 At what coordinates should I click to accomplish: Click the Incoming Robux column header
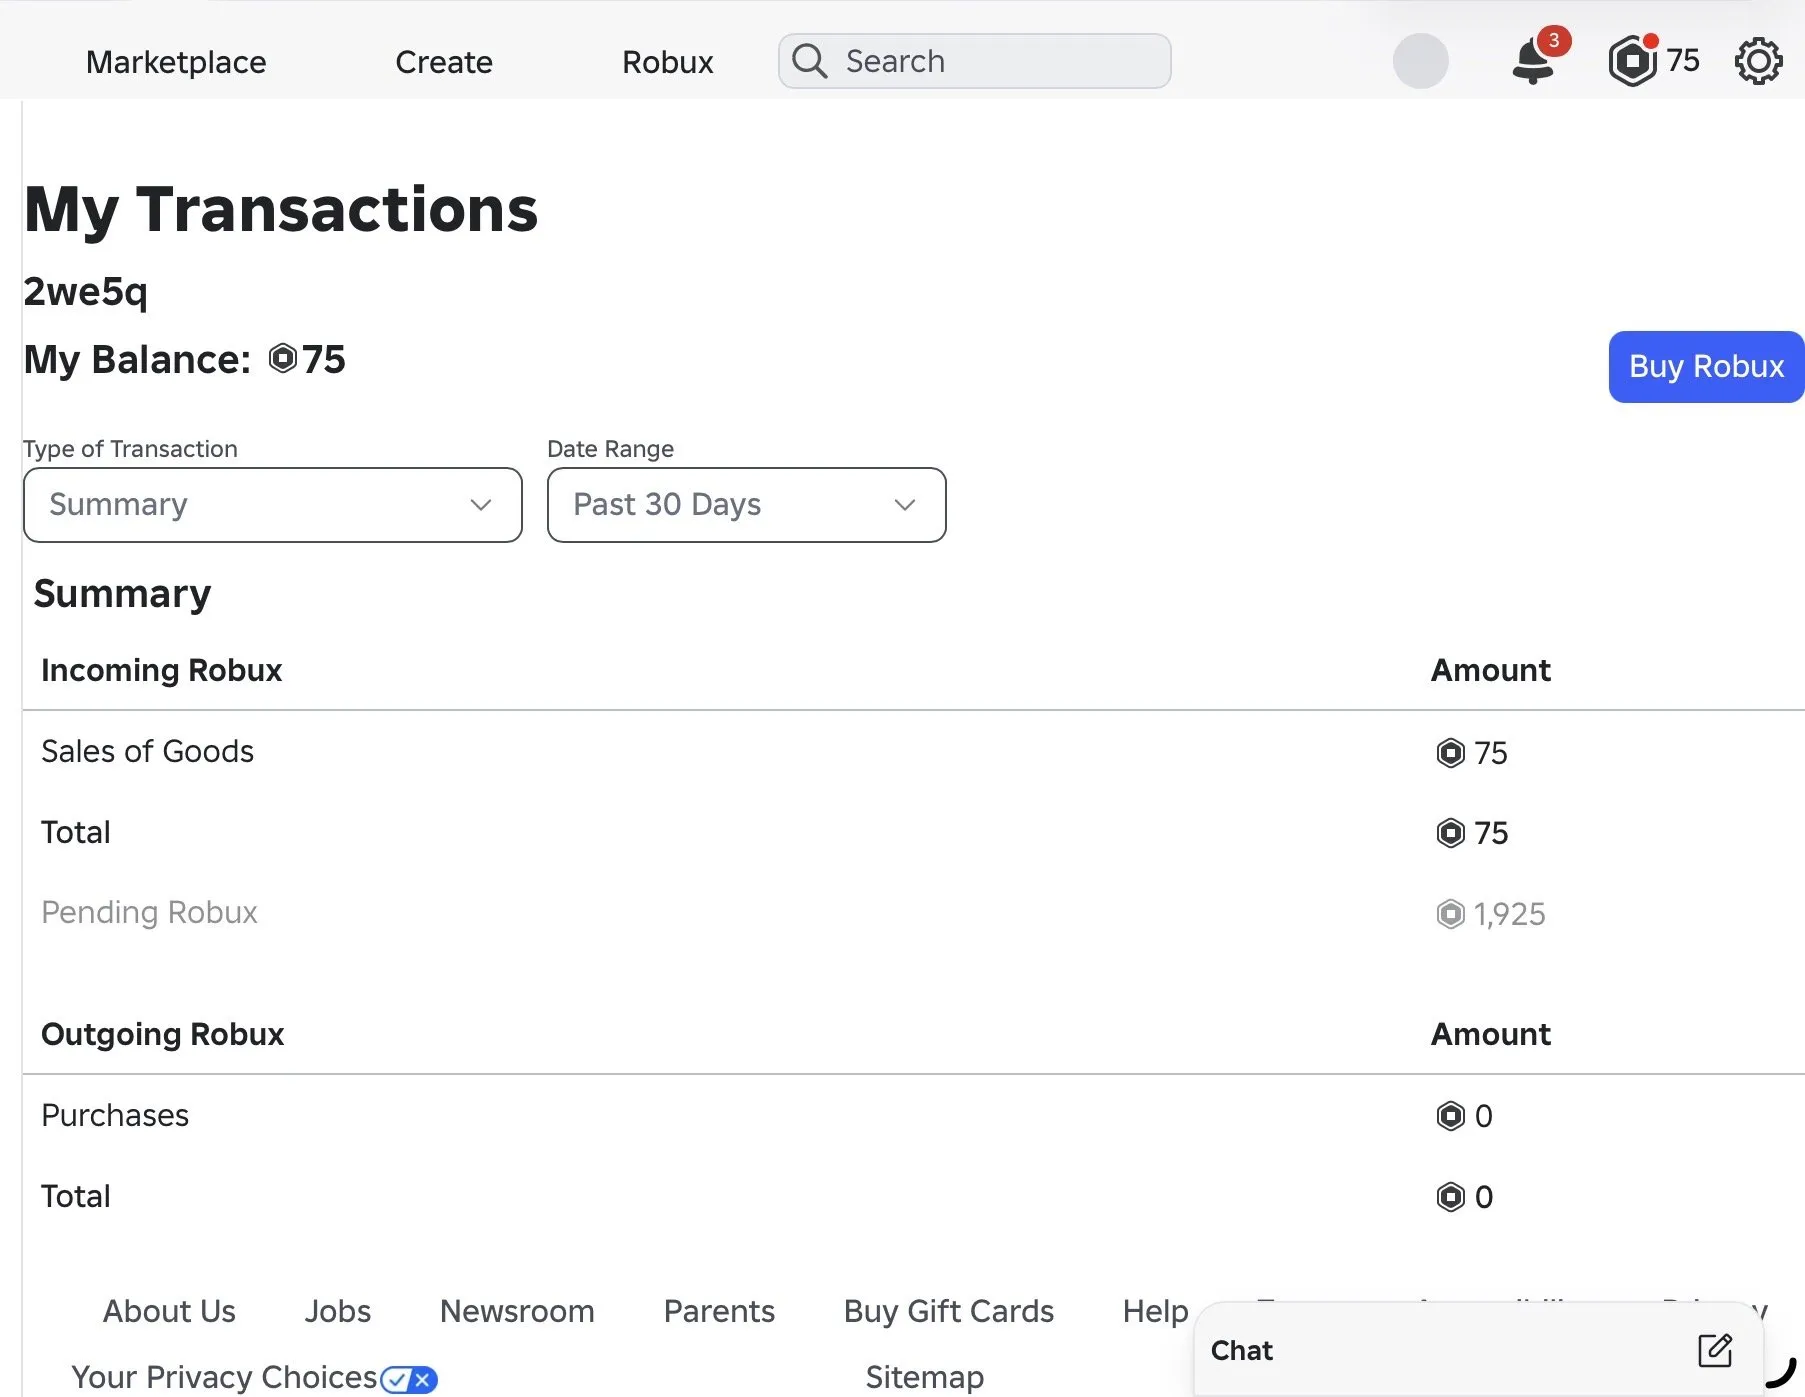[x=162, y=670]
